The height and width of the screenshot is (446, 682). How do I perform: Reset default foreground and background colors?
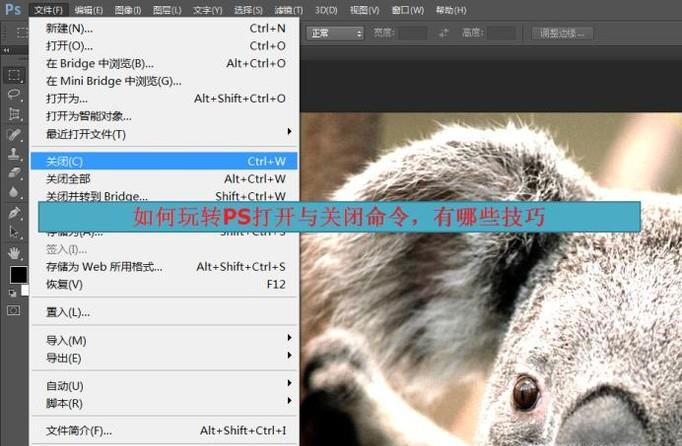[13, 293]
